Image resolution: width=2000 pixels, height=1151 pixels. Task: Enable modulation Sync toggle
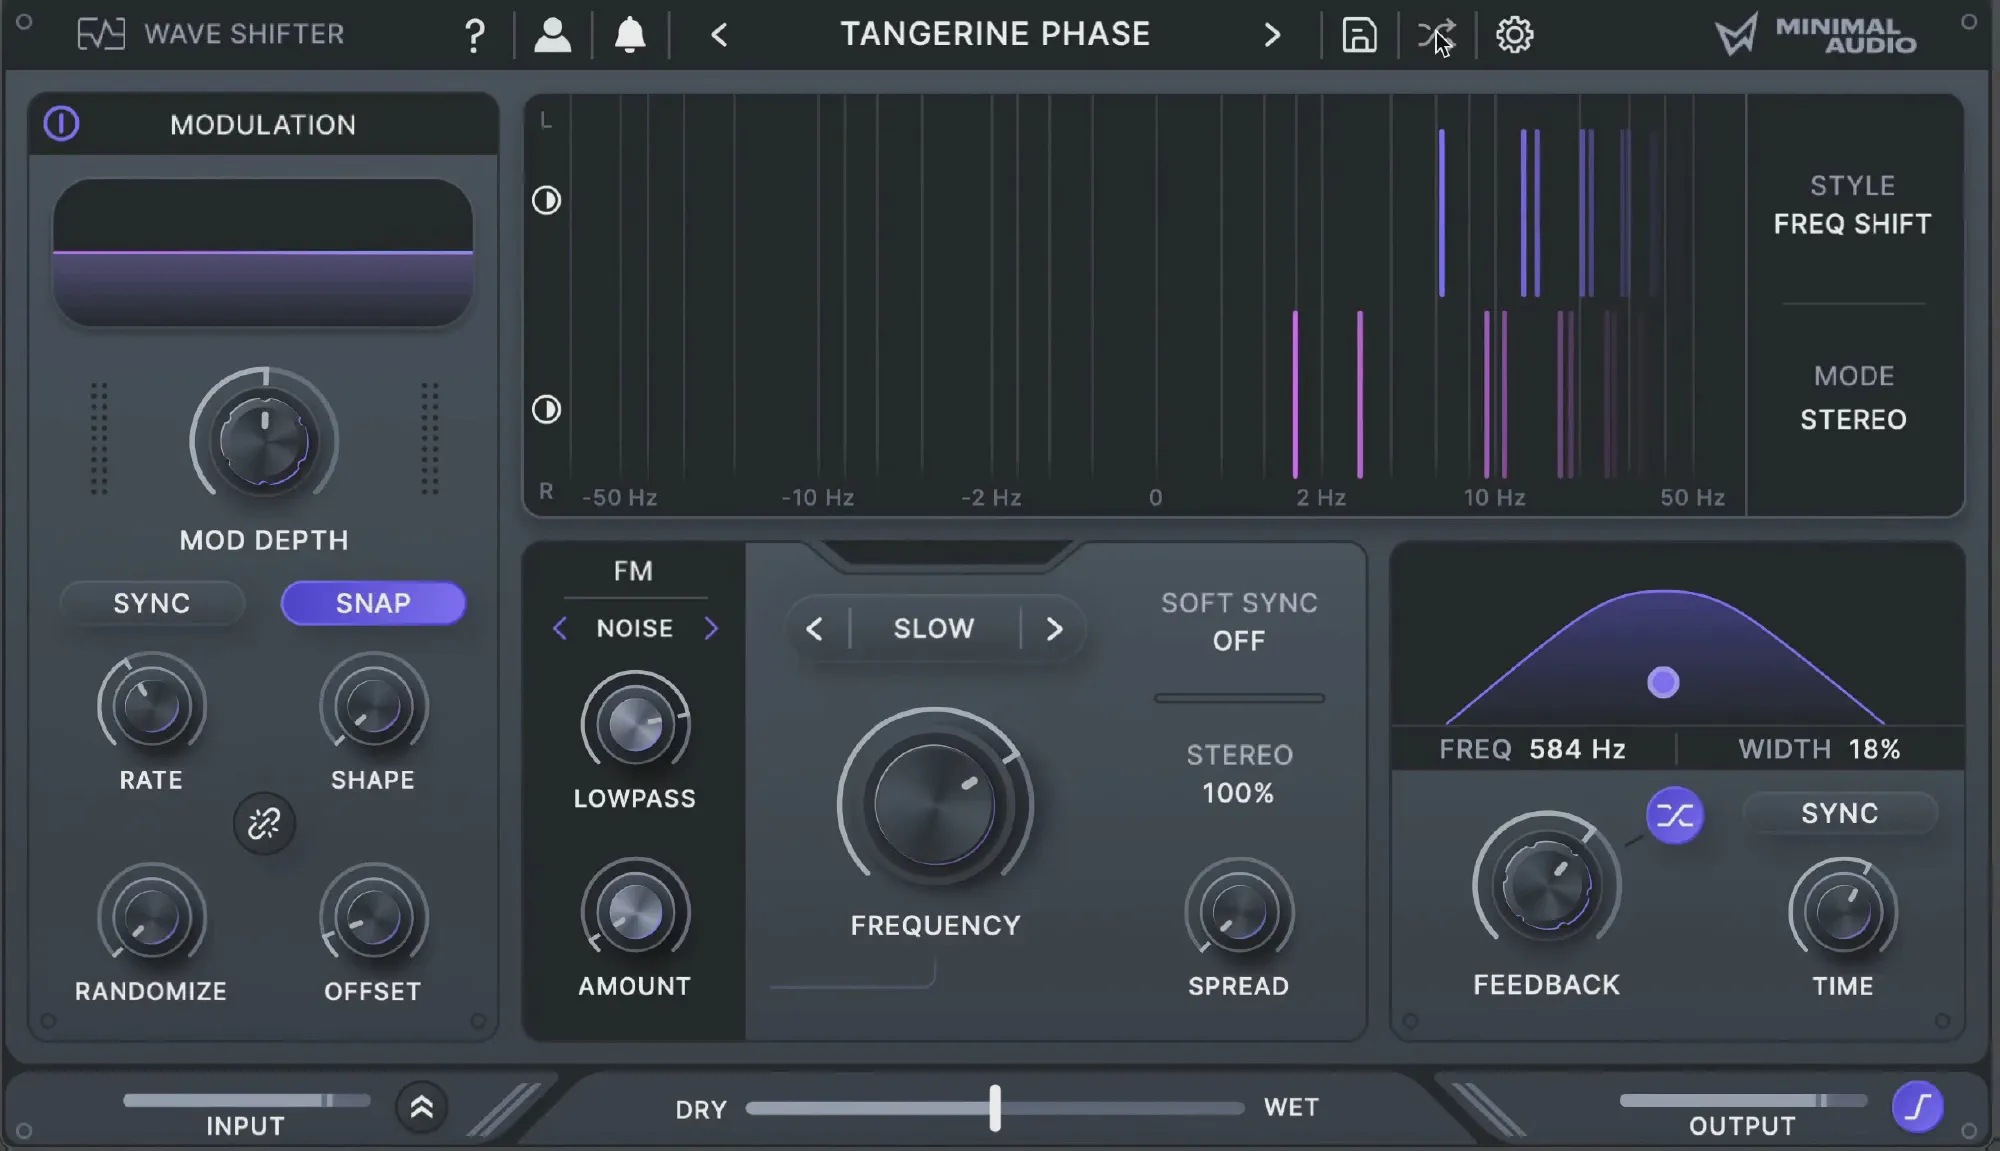click(151, 603)
